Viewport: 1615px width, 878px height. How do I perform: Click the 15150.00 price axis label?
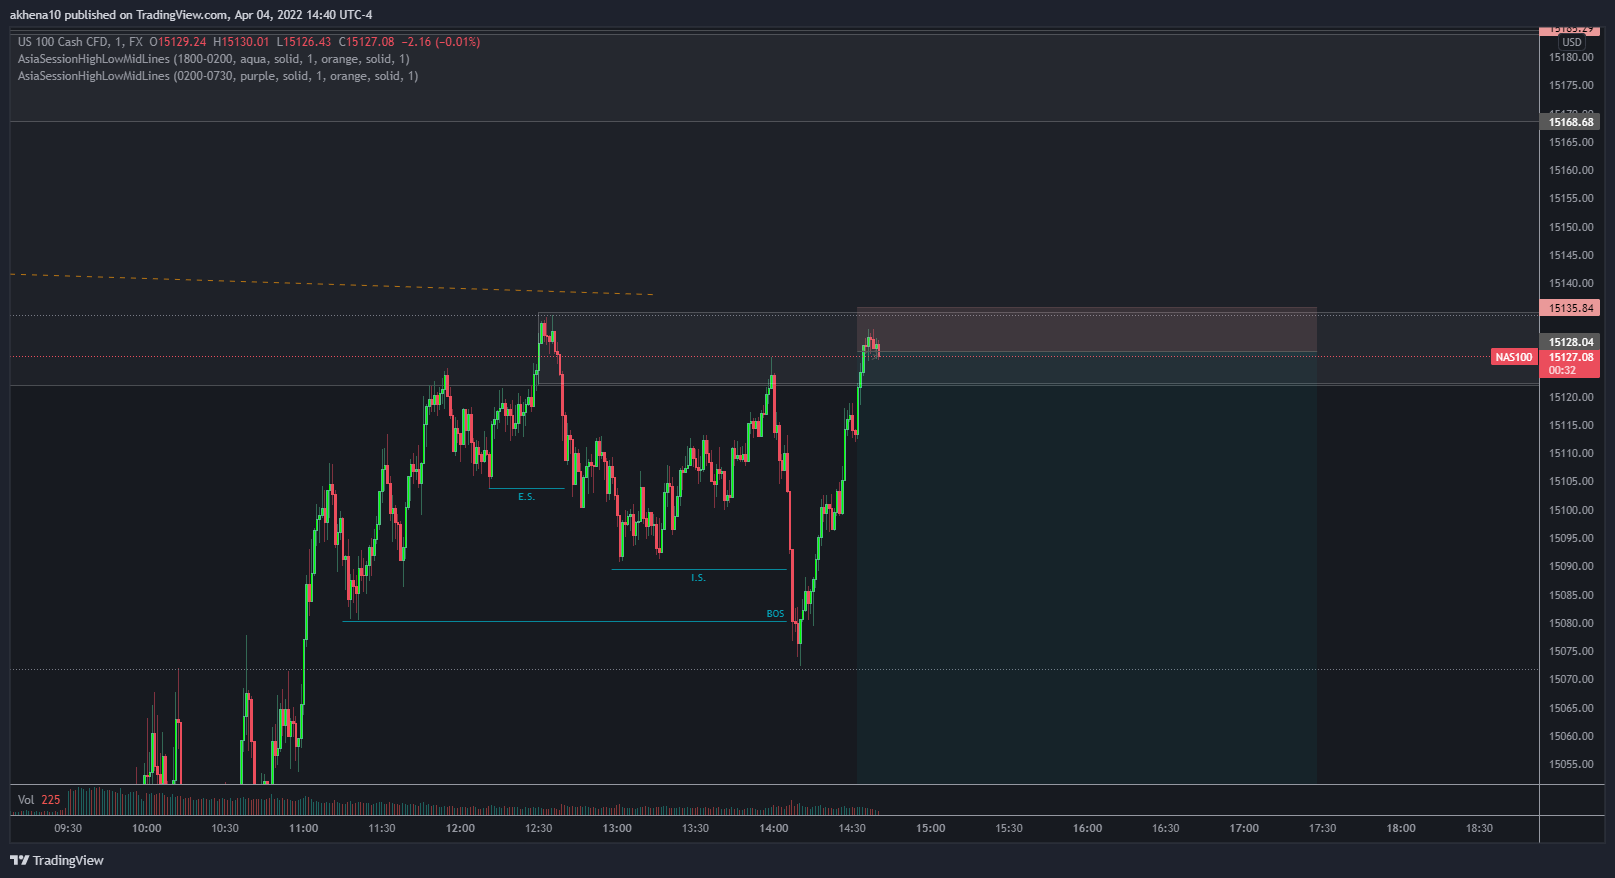click(1571, 227)
